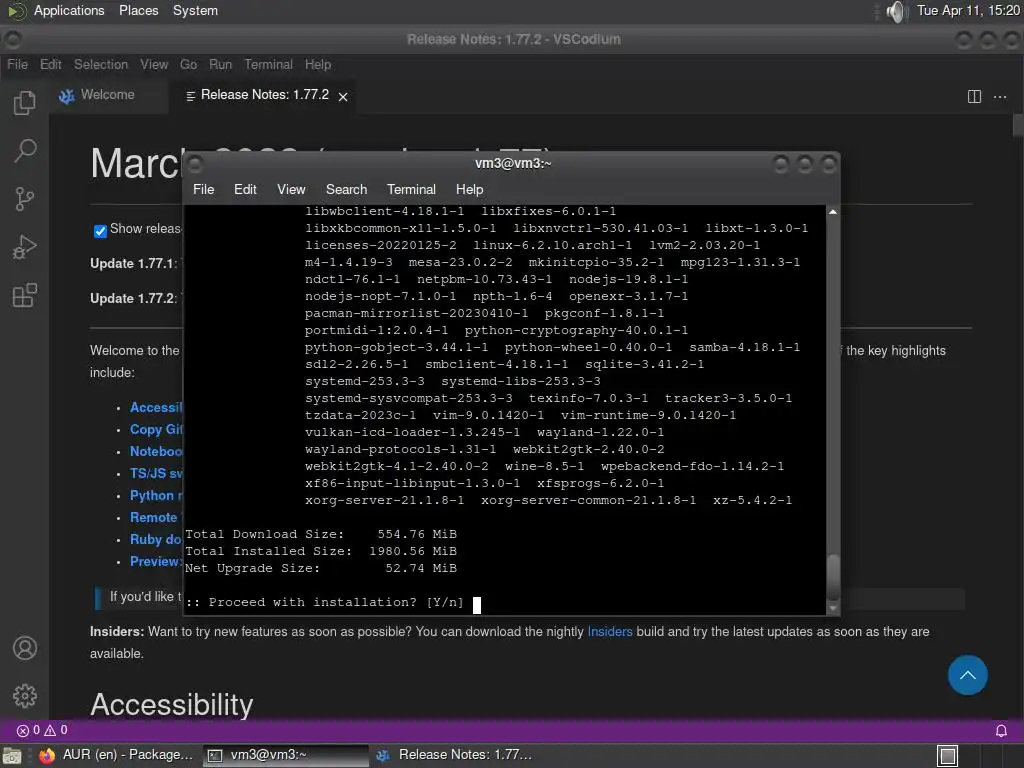Click terminal scrollbar up arrow
The height and width of the screenshot is (768, 1024).
(833, 212)
